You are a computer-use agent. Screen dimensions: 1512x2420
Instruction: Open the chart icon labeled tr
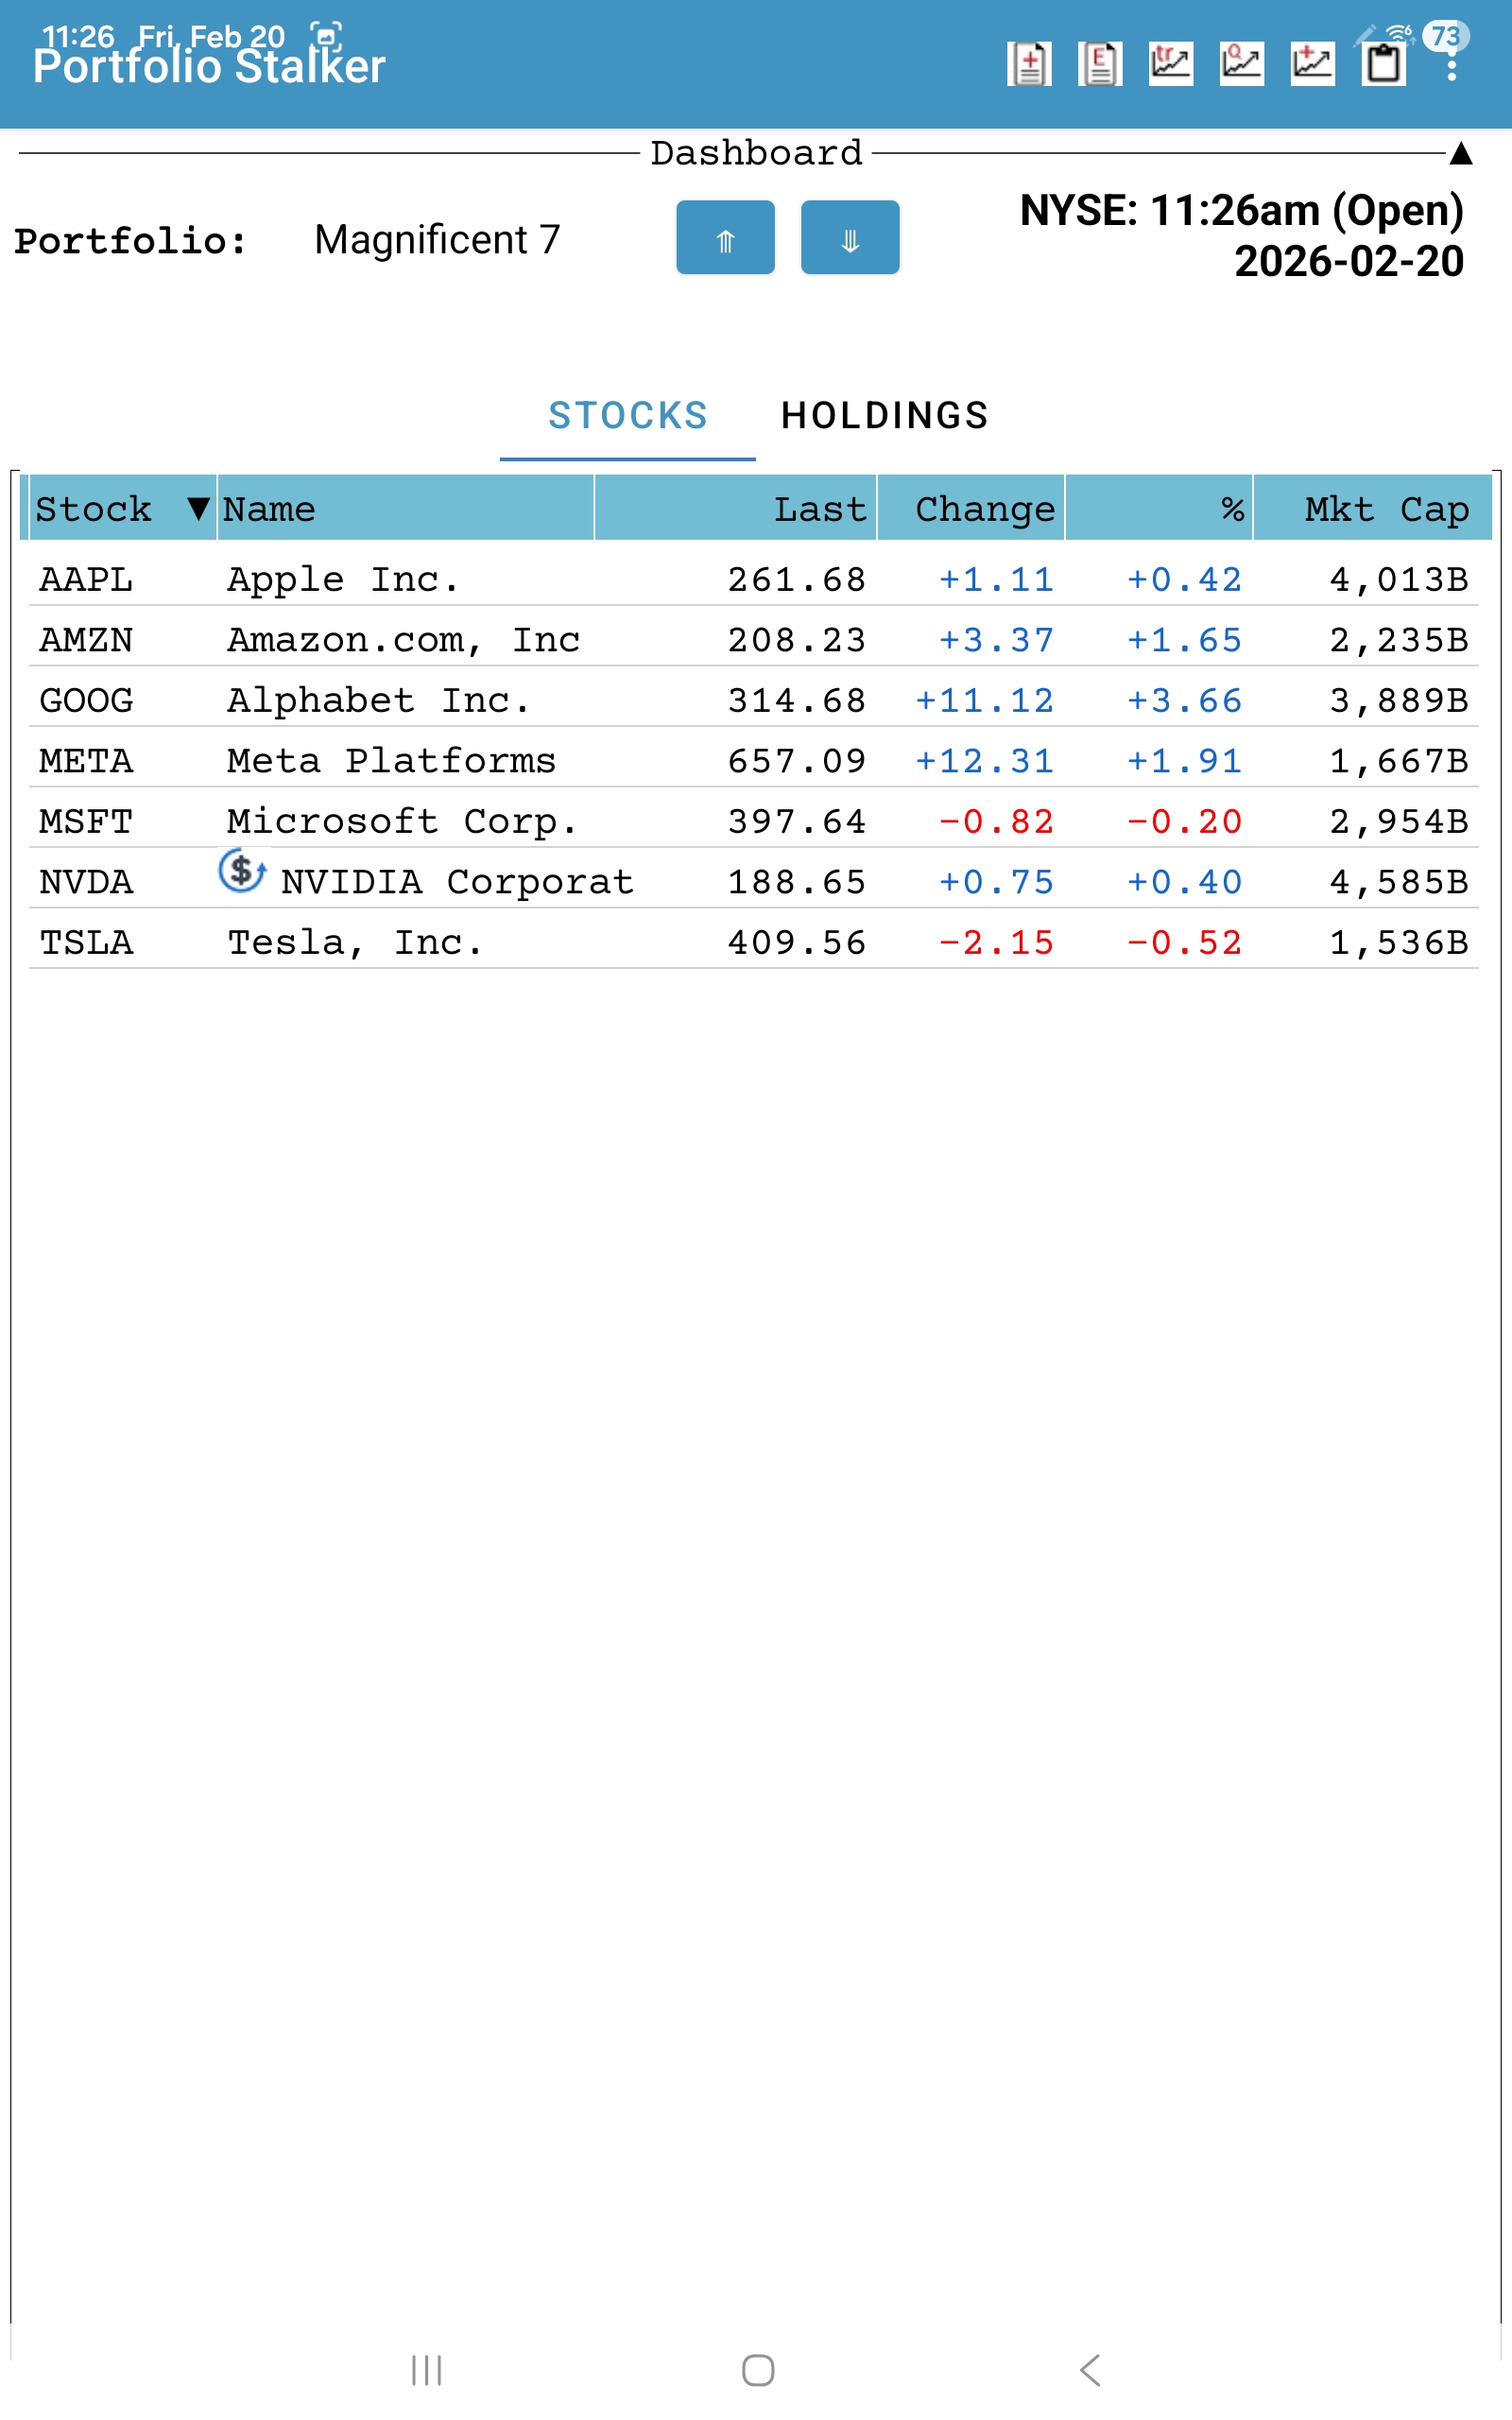(1170, 65)
